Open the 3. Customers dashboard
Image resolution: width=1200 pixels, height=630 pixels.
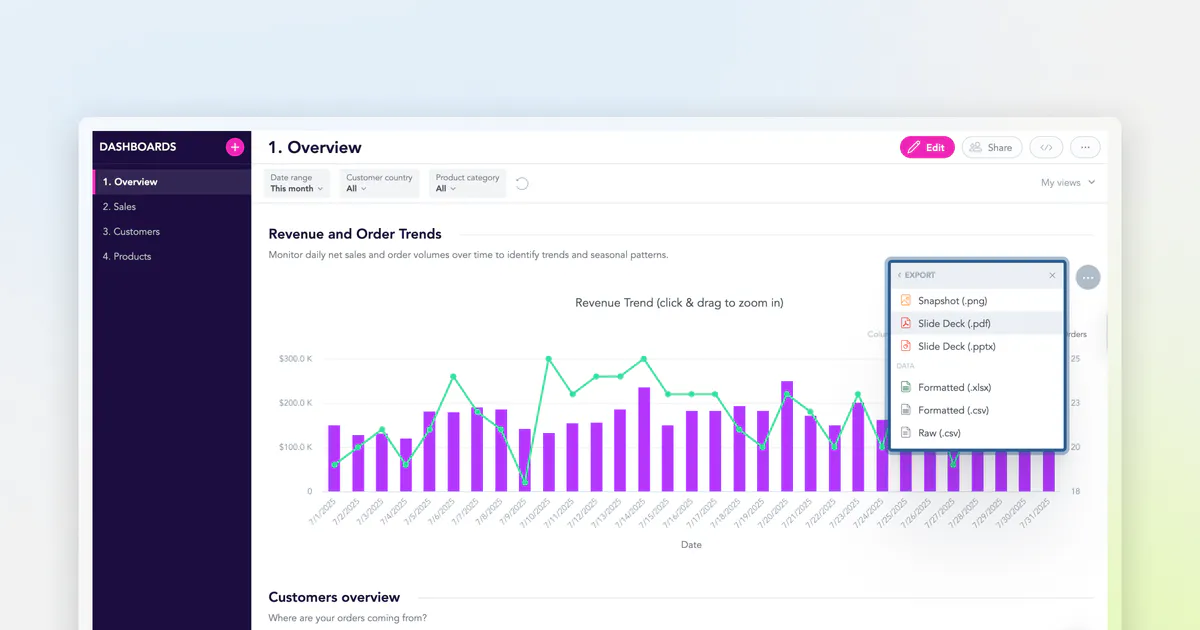pos(171,232)
